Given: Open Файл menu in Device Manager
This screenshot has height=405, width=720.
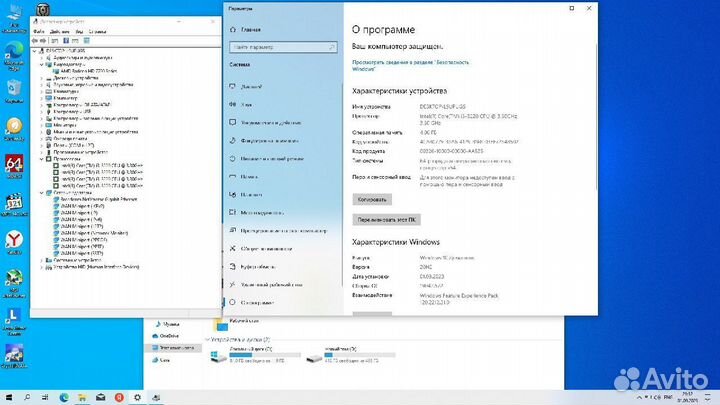Looking at the screenshot, I should 39,32.
